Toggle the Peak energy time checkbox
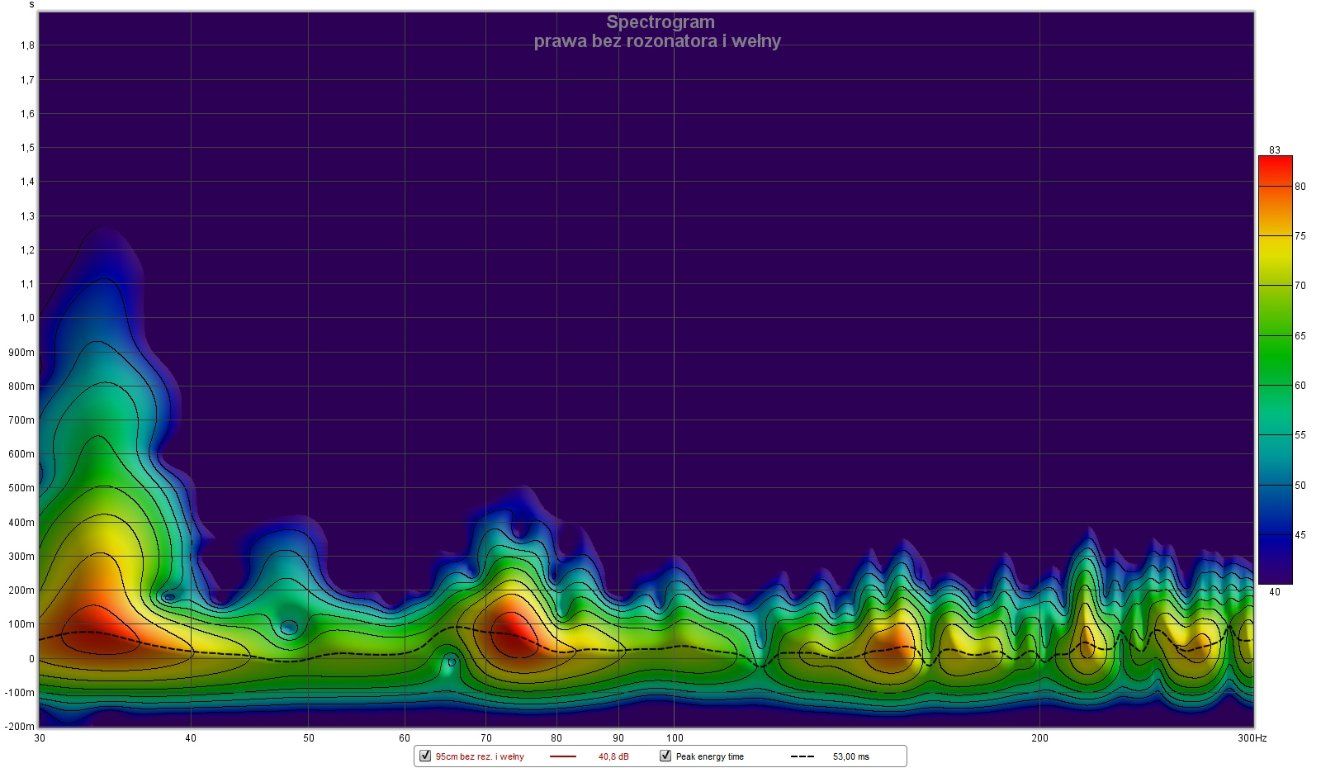Image resolution: width=1321 pixels, height=768 pixels. coord(665,756)
